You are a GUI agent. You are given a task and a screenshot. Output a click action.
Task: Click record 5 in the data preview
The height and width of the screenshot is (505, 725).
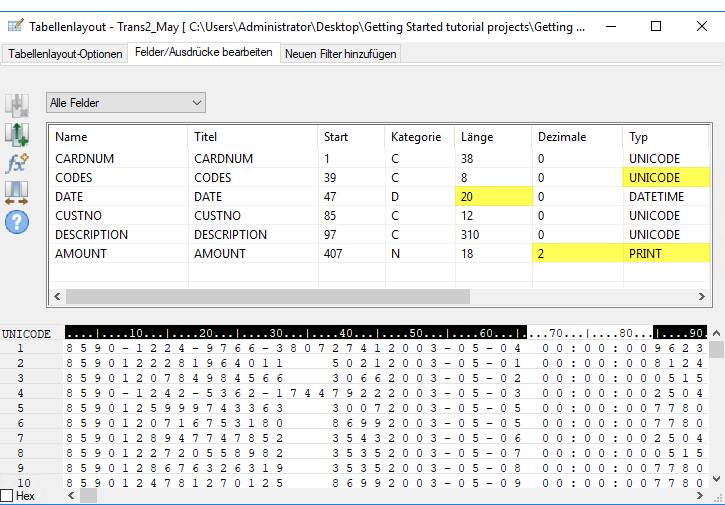click(19, 410)
